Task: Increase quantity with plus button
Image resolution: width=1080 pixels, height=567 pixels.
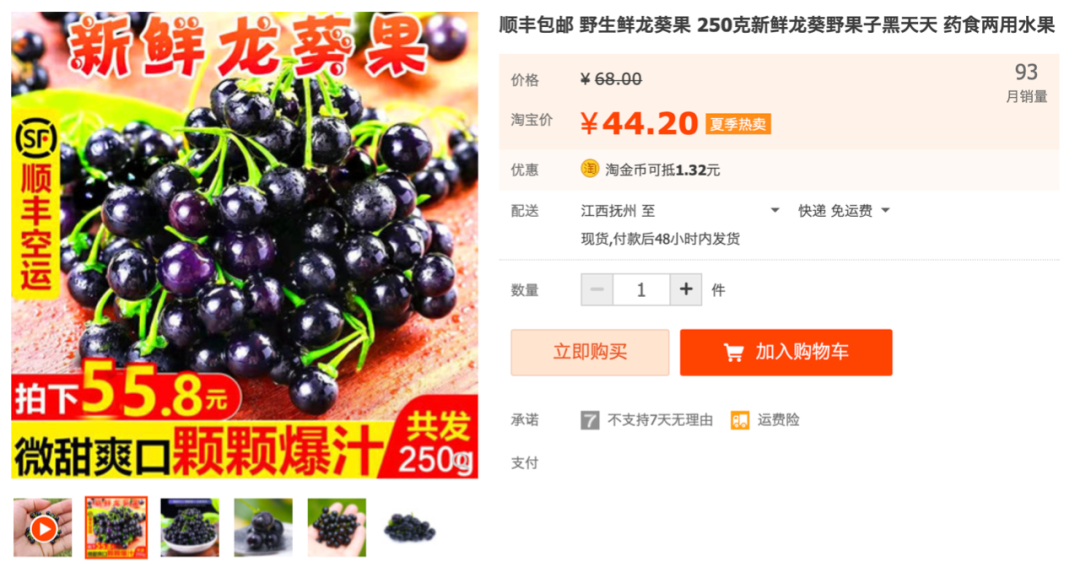Action: click(x=686, y=289)
